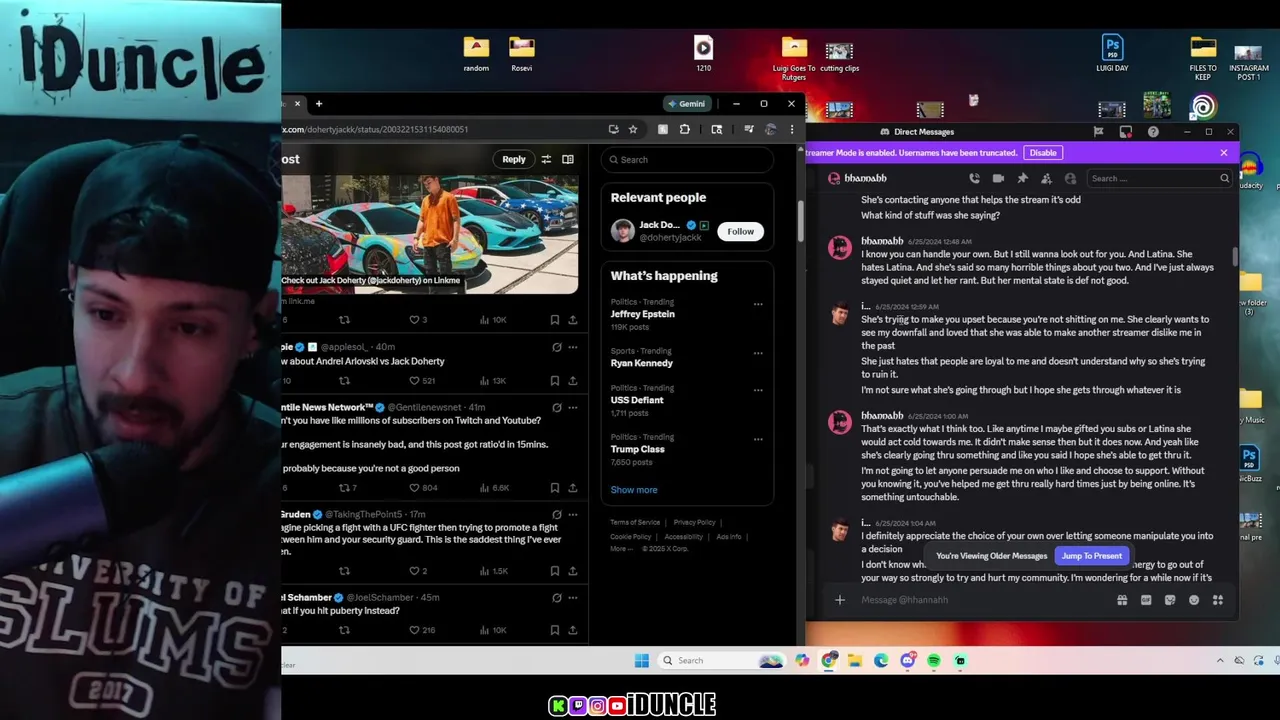The width and height of the screenshot is (1280, 720).
Task: Start a voice call in Discord
Action: point(974,178)
